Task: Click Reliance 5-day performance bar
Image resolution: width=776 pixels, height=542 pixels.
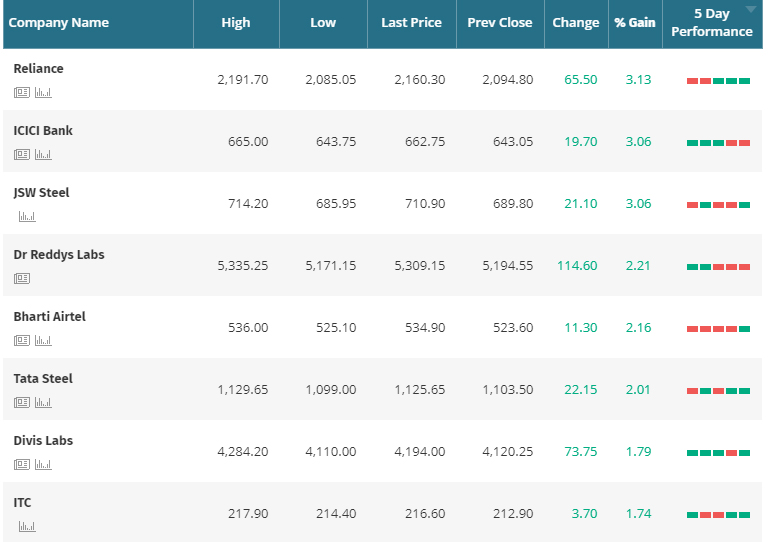Action: (x=718, y=81)
